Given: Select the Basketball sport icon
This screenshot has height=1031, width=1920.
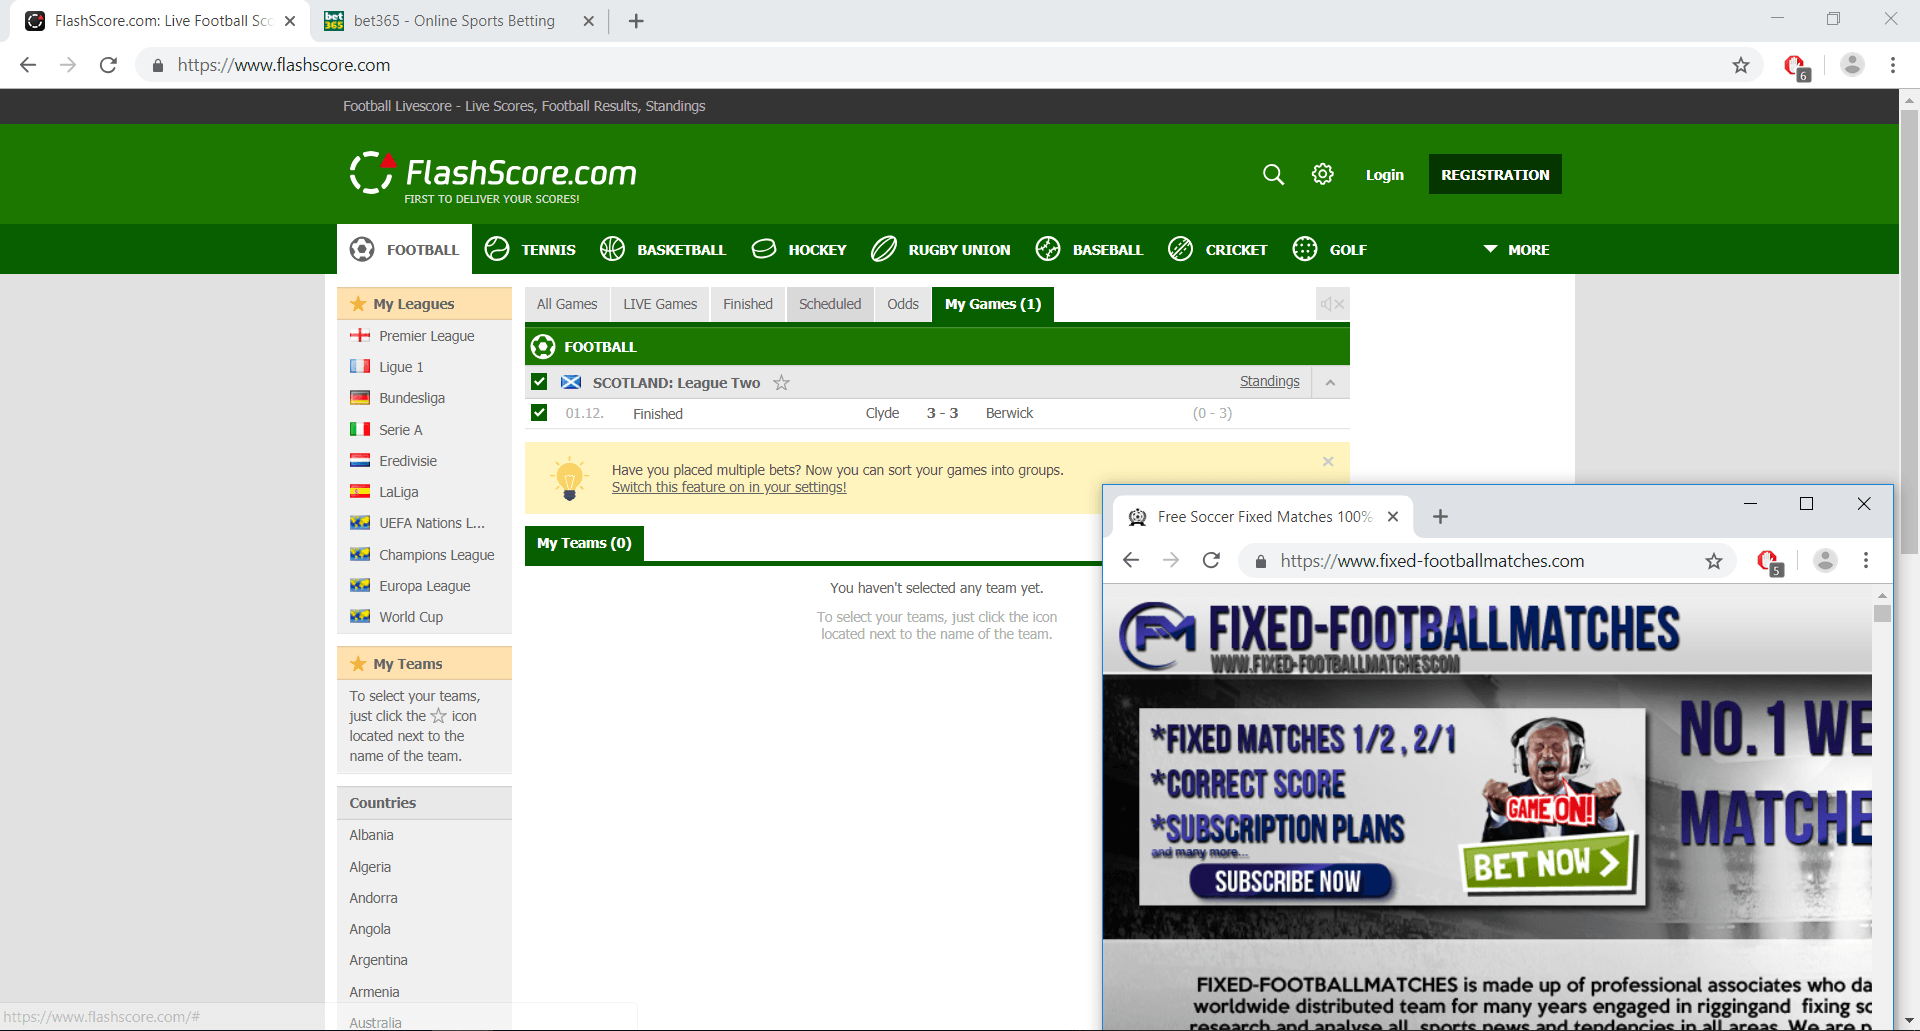Looking at the screenshot, I should [612, 249].
